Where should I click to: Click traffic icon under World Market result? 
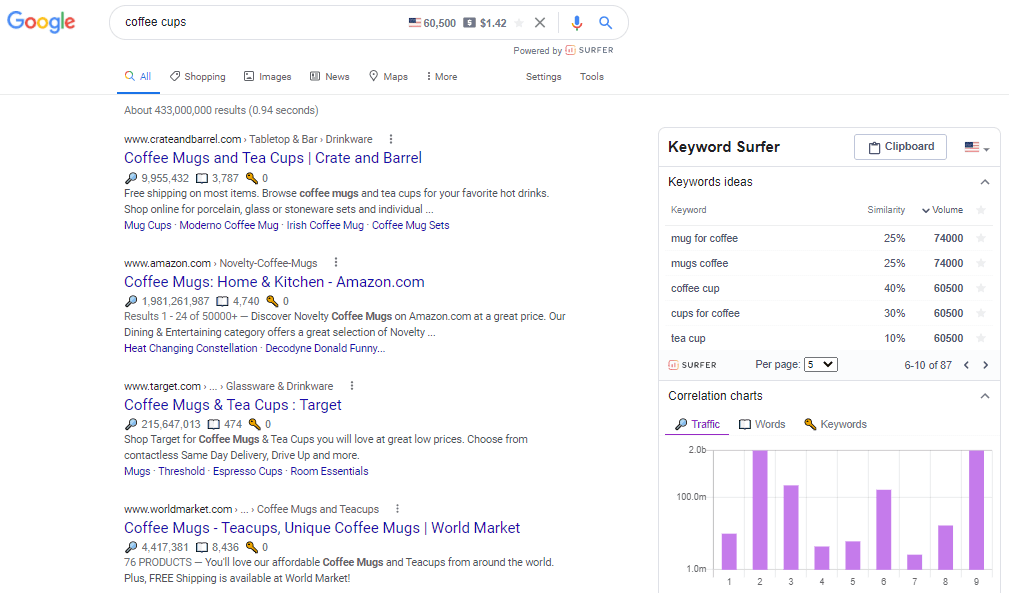131,547
